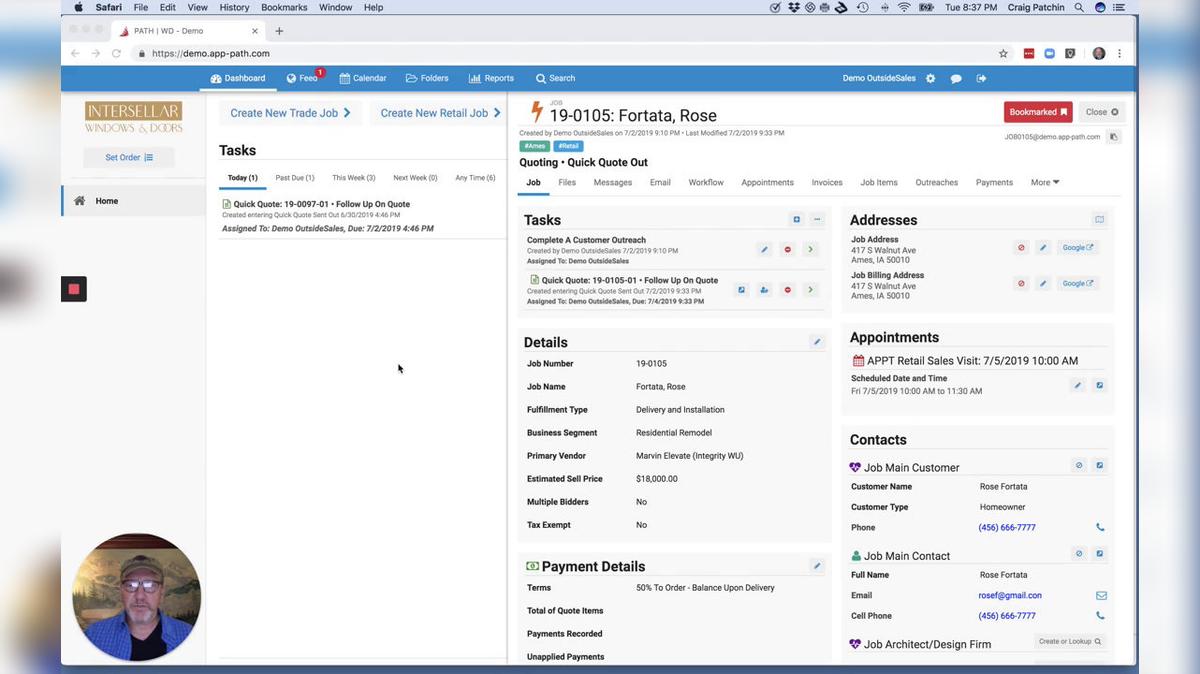Open Job Main Contact record link icon
This screenshot has height=674, width=1200.
(x=1100, y=553)
